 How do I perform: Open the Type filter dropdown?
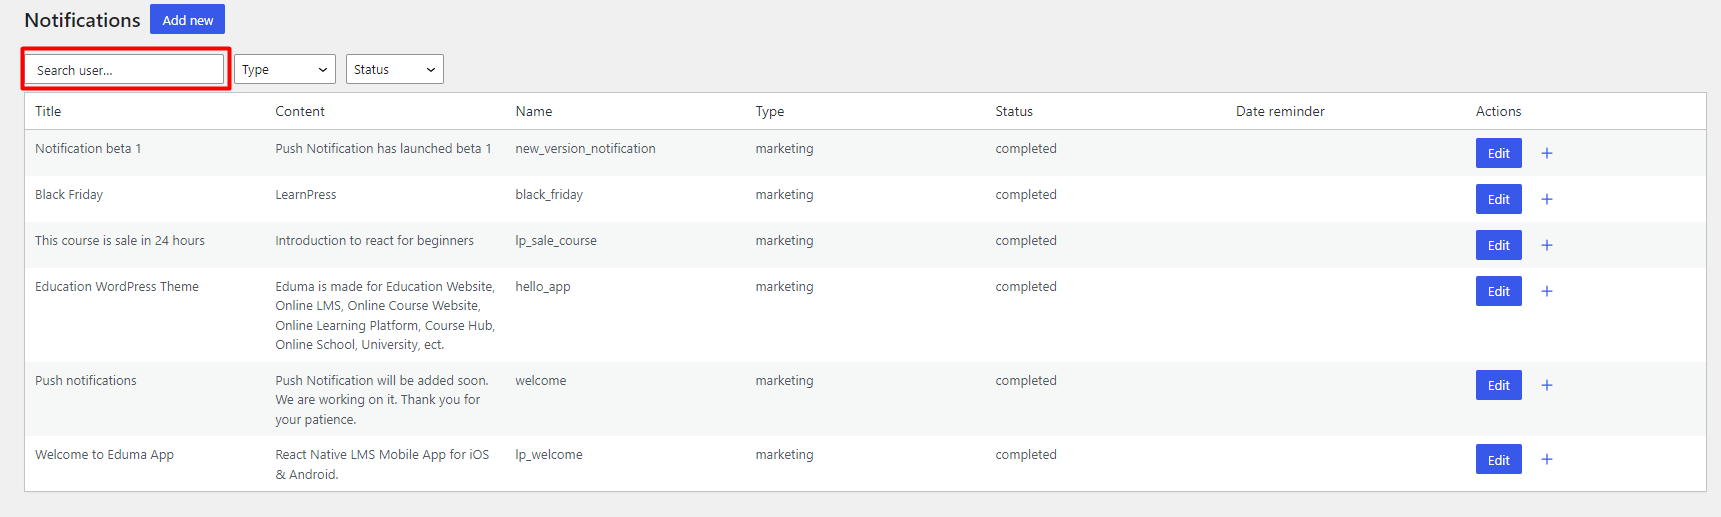285,69
